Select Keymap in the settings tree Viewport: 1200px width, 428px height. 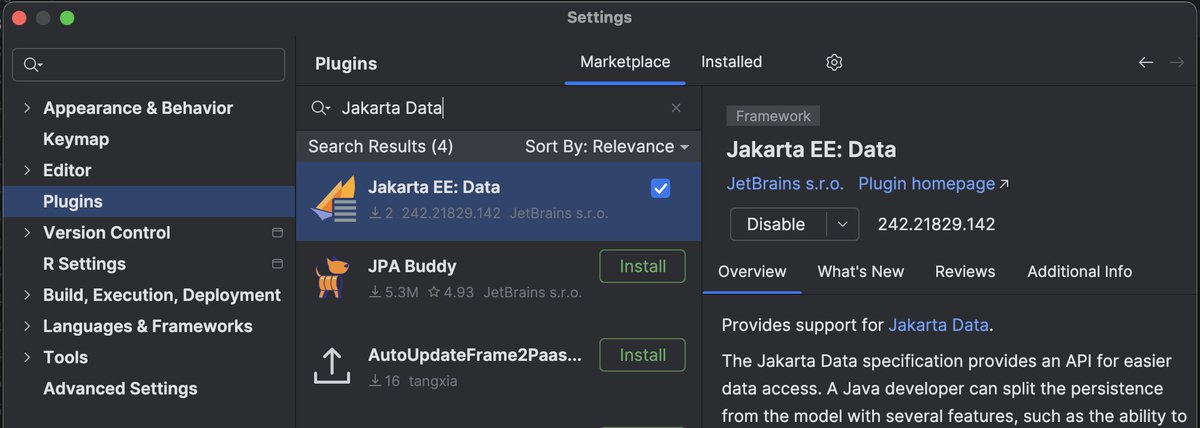pyautogui.click(x=76, y=139)
